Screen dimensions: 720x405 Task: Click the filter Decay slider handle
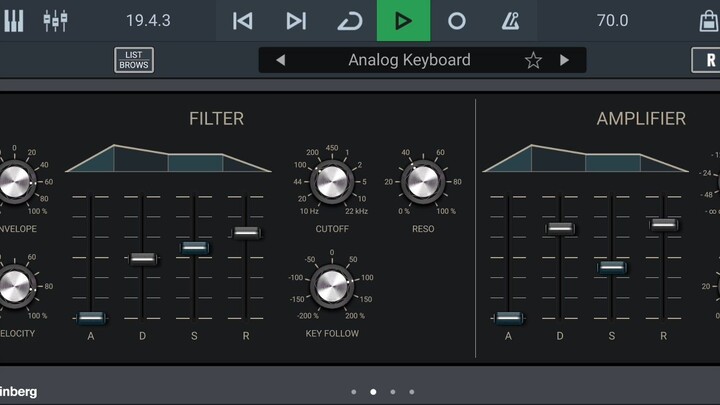[143, 259]
